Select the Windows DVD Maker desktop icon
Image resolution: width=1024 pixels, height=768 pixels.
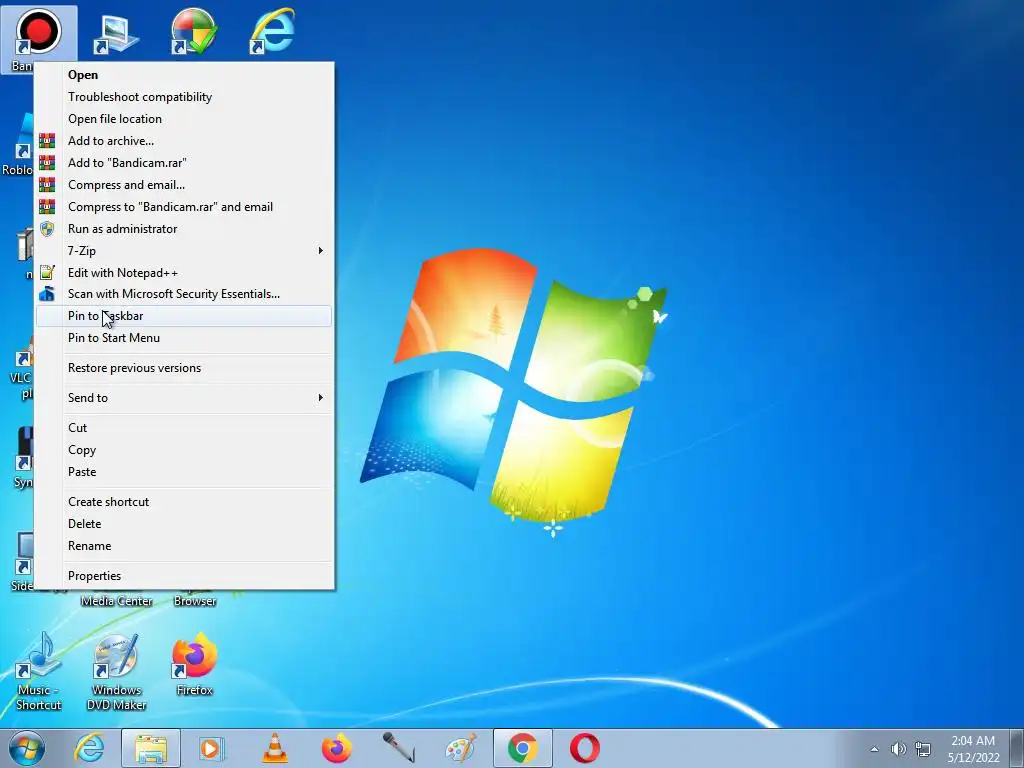pos(116,671)
